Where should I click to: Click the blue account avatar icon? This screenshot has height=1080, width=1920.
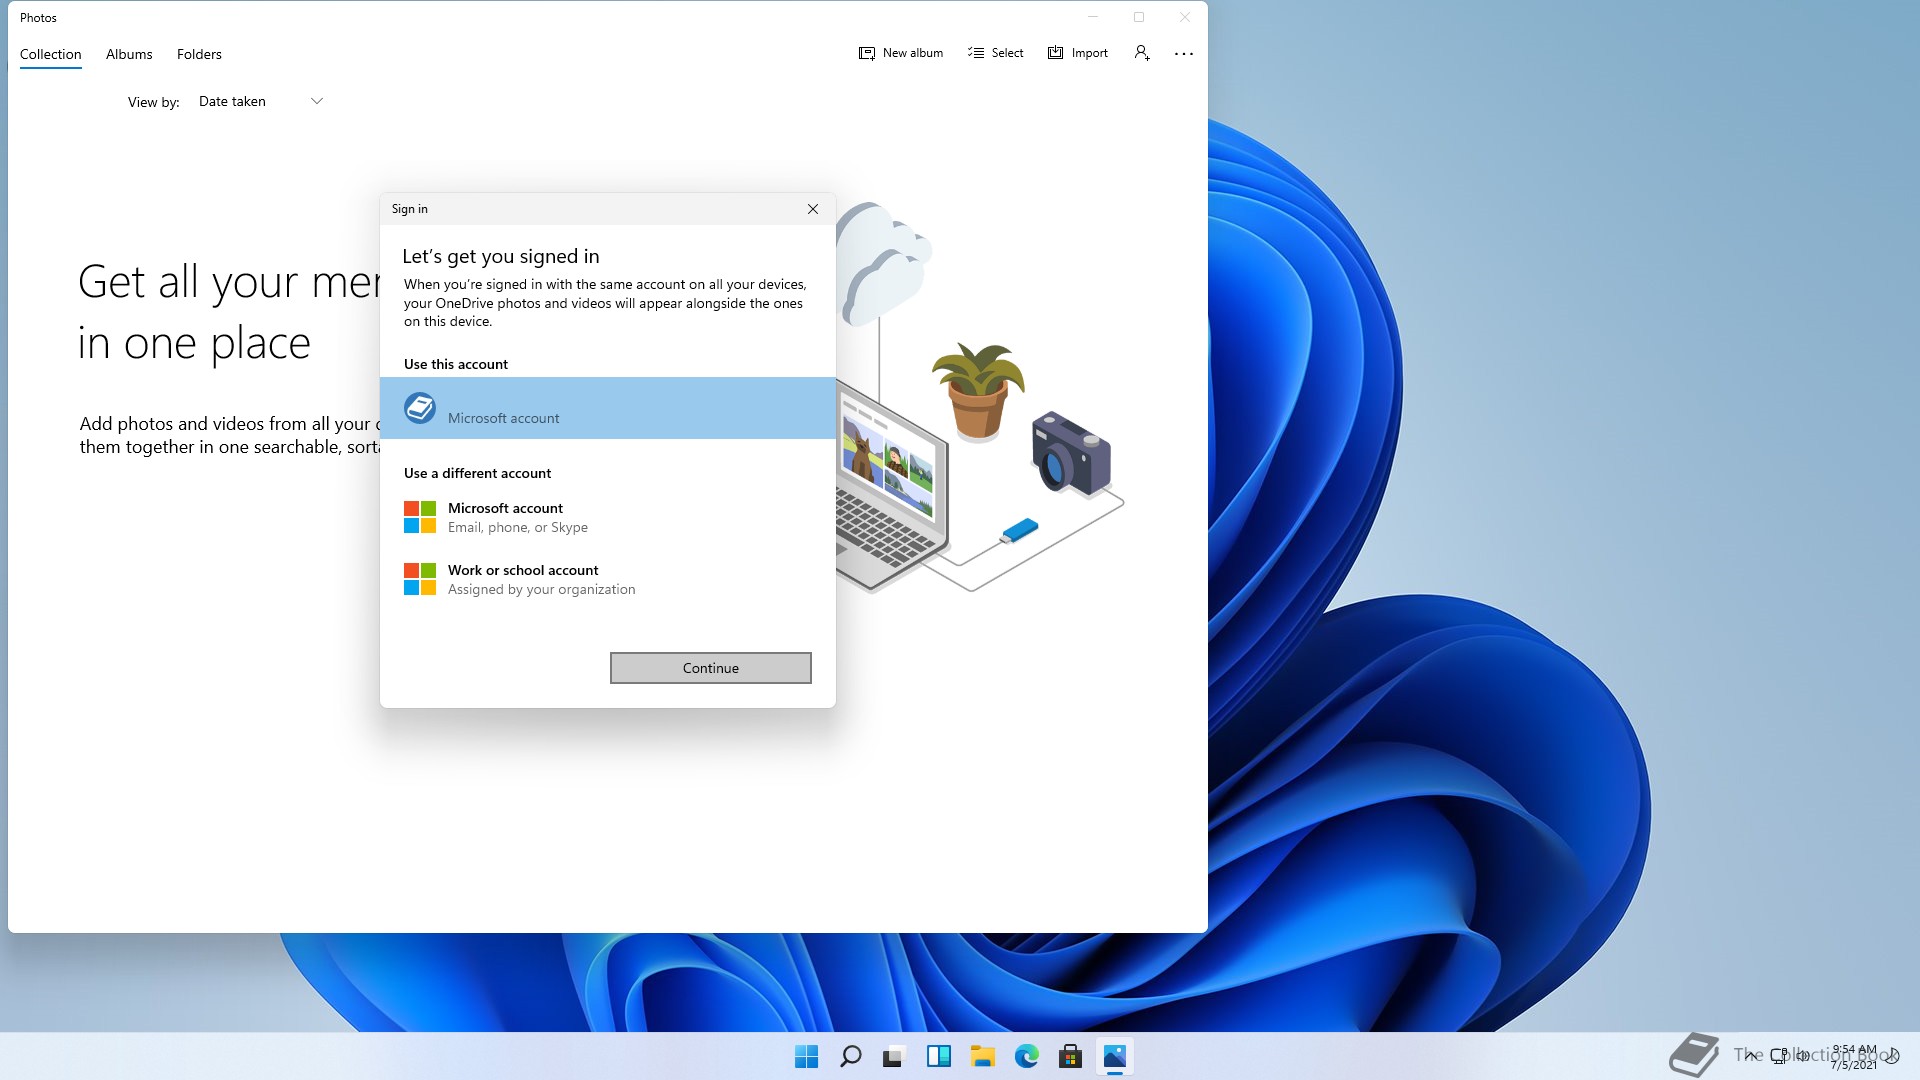pos(420,408)
